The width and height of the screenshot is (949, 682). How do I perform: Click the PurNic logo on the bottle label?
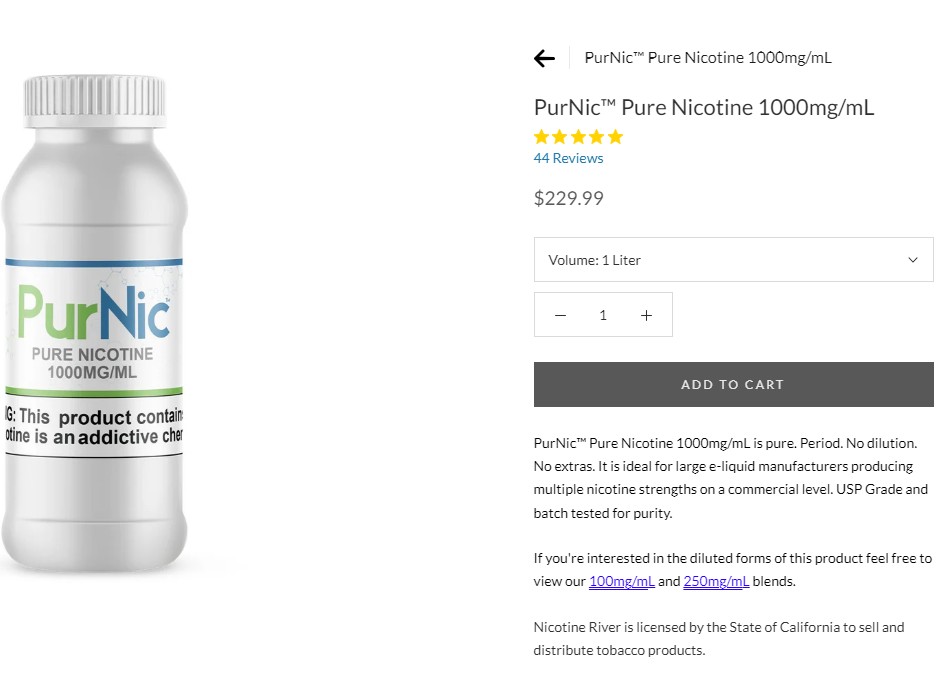point(94,312)
